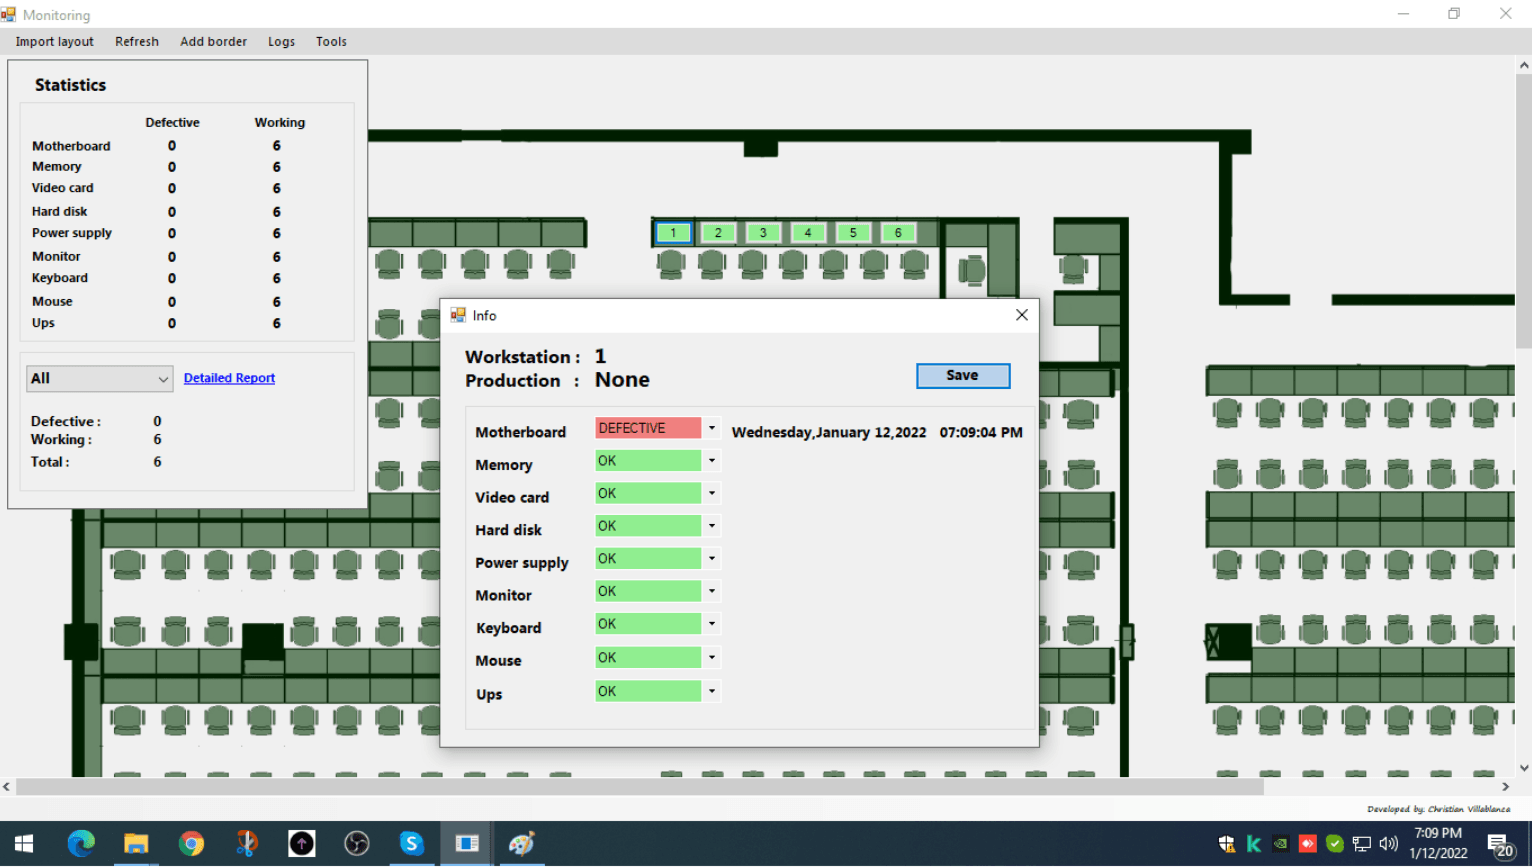The image size is (1532, 867).
Task: Expand the Memory status dropdown
Action: [x=711, y=460]
